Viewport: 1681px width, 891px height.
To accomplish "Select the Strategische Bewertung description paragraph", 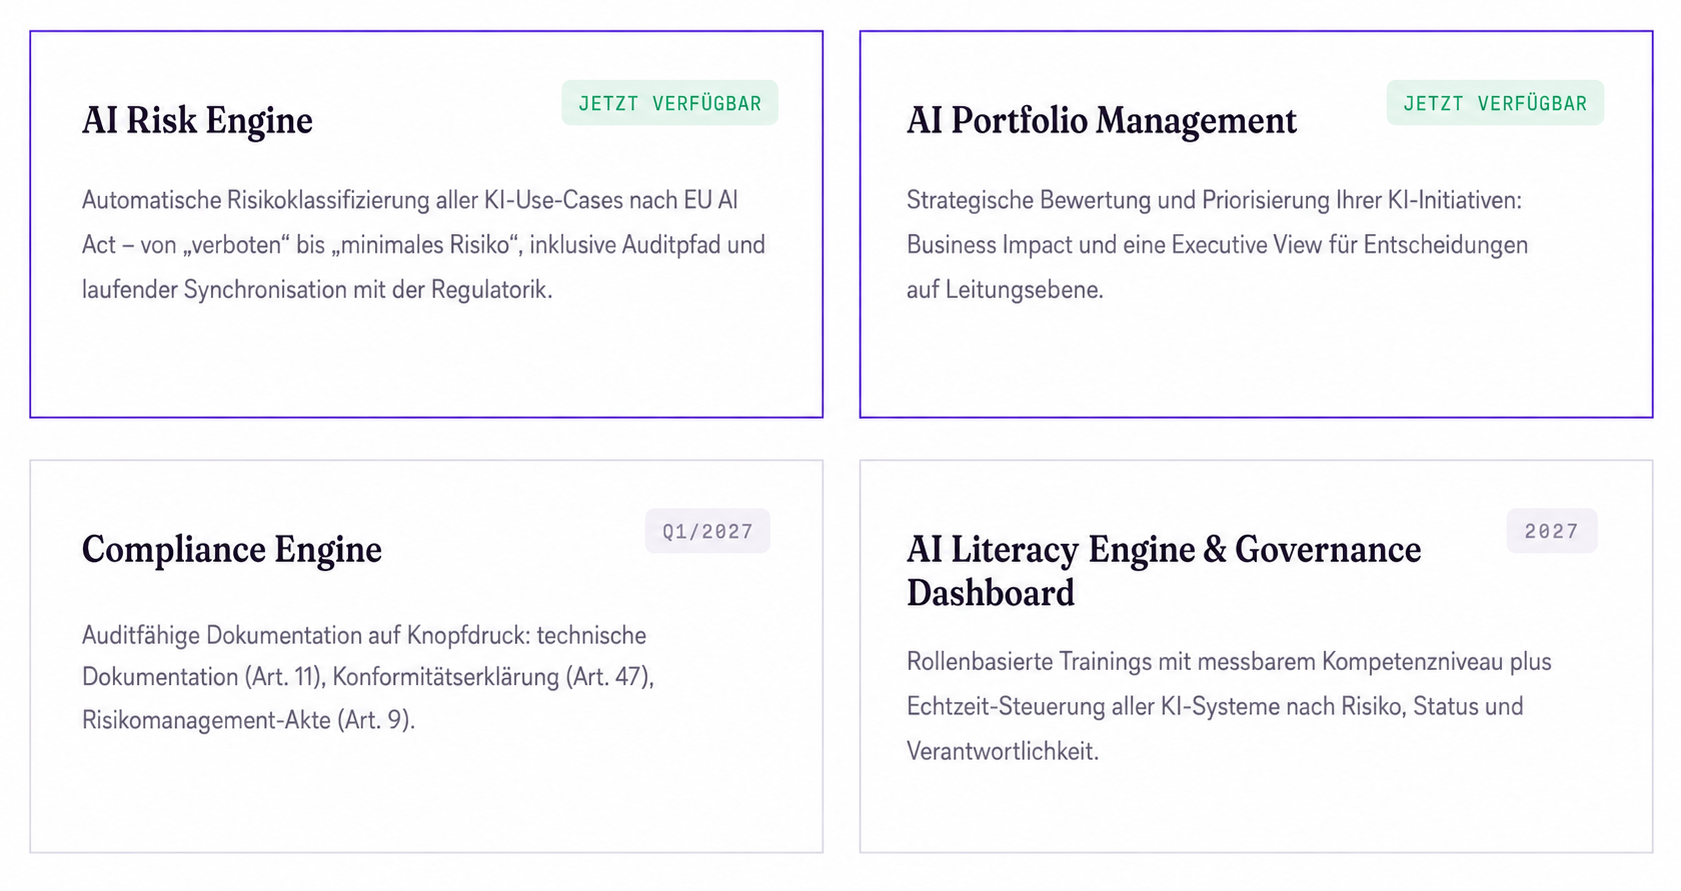I will point(1217,245).
